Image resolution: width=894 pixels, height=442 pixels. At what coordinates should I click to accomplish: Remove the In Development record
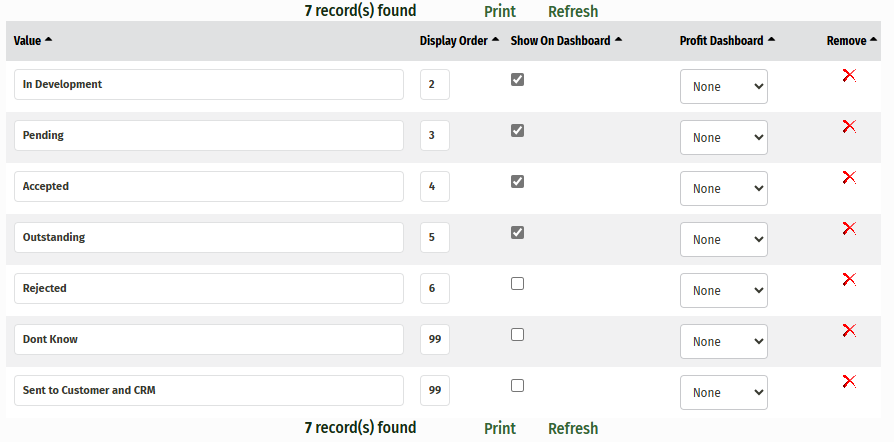click(x=849, y=75)
